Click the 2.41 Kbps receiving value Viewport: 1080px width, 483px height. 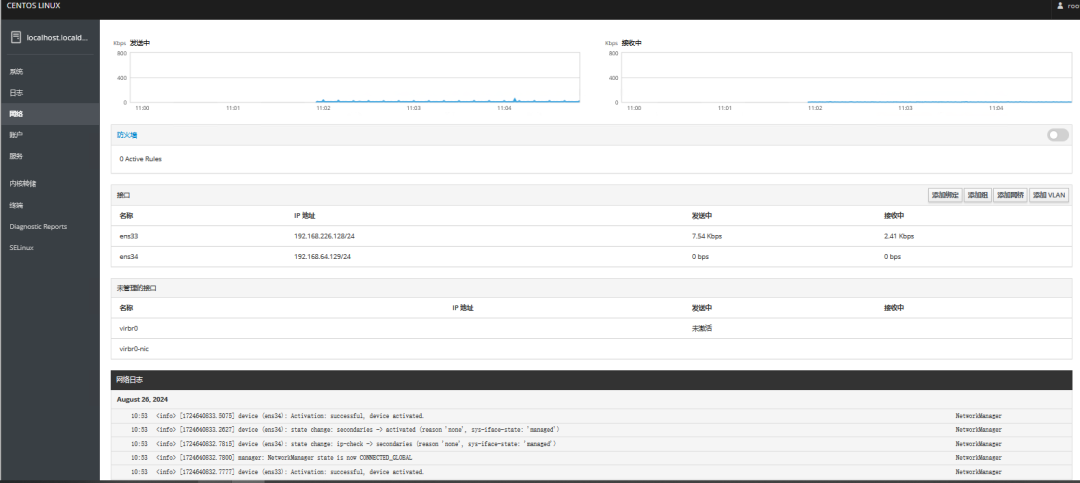point(899,236)
